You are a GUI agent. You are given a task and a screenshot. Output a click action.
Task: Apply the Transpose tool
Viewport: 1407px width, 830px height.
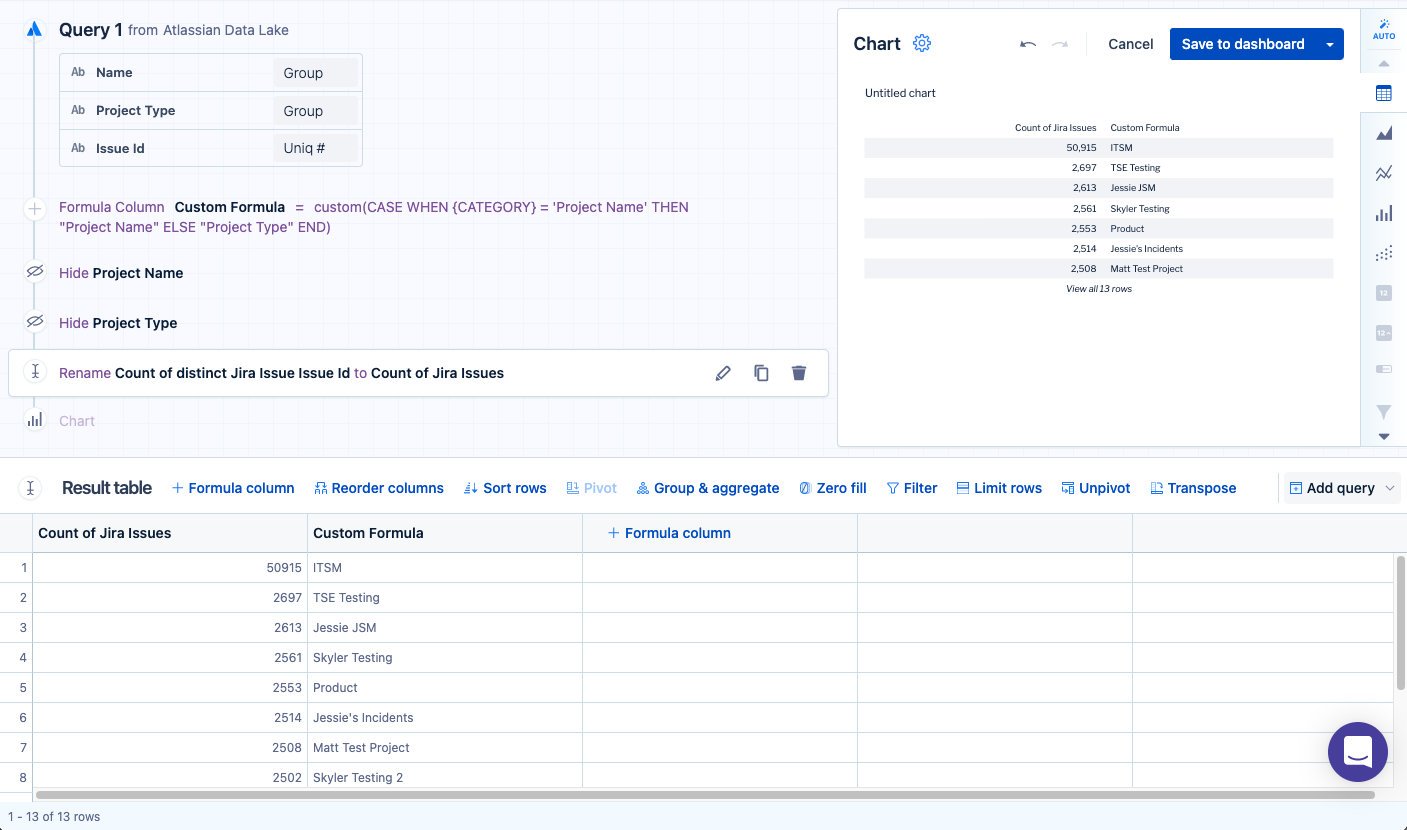(1193, 488)
